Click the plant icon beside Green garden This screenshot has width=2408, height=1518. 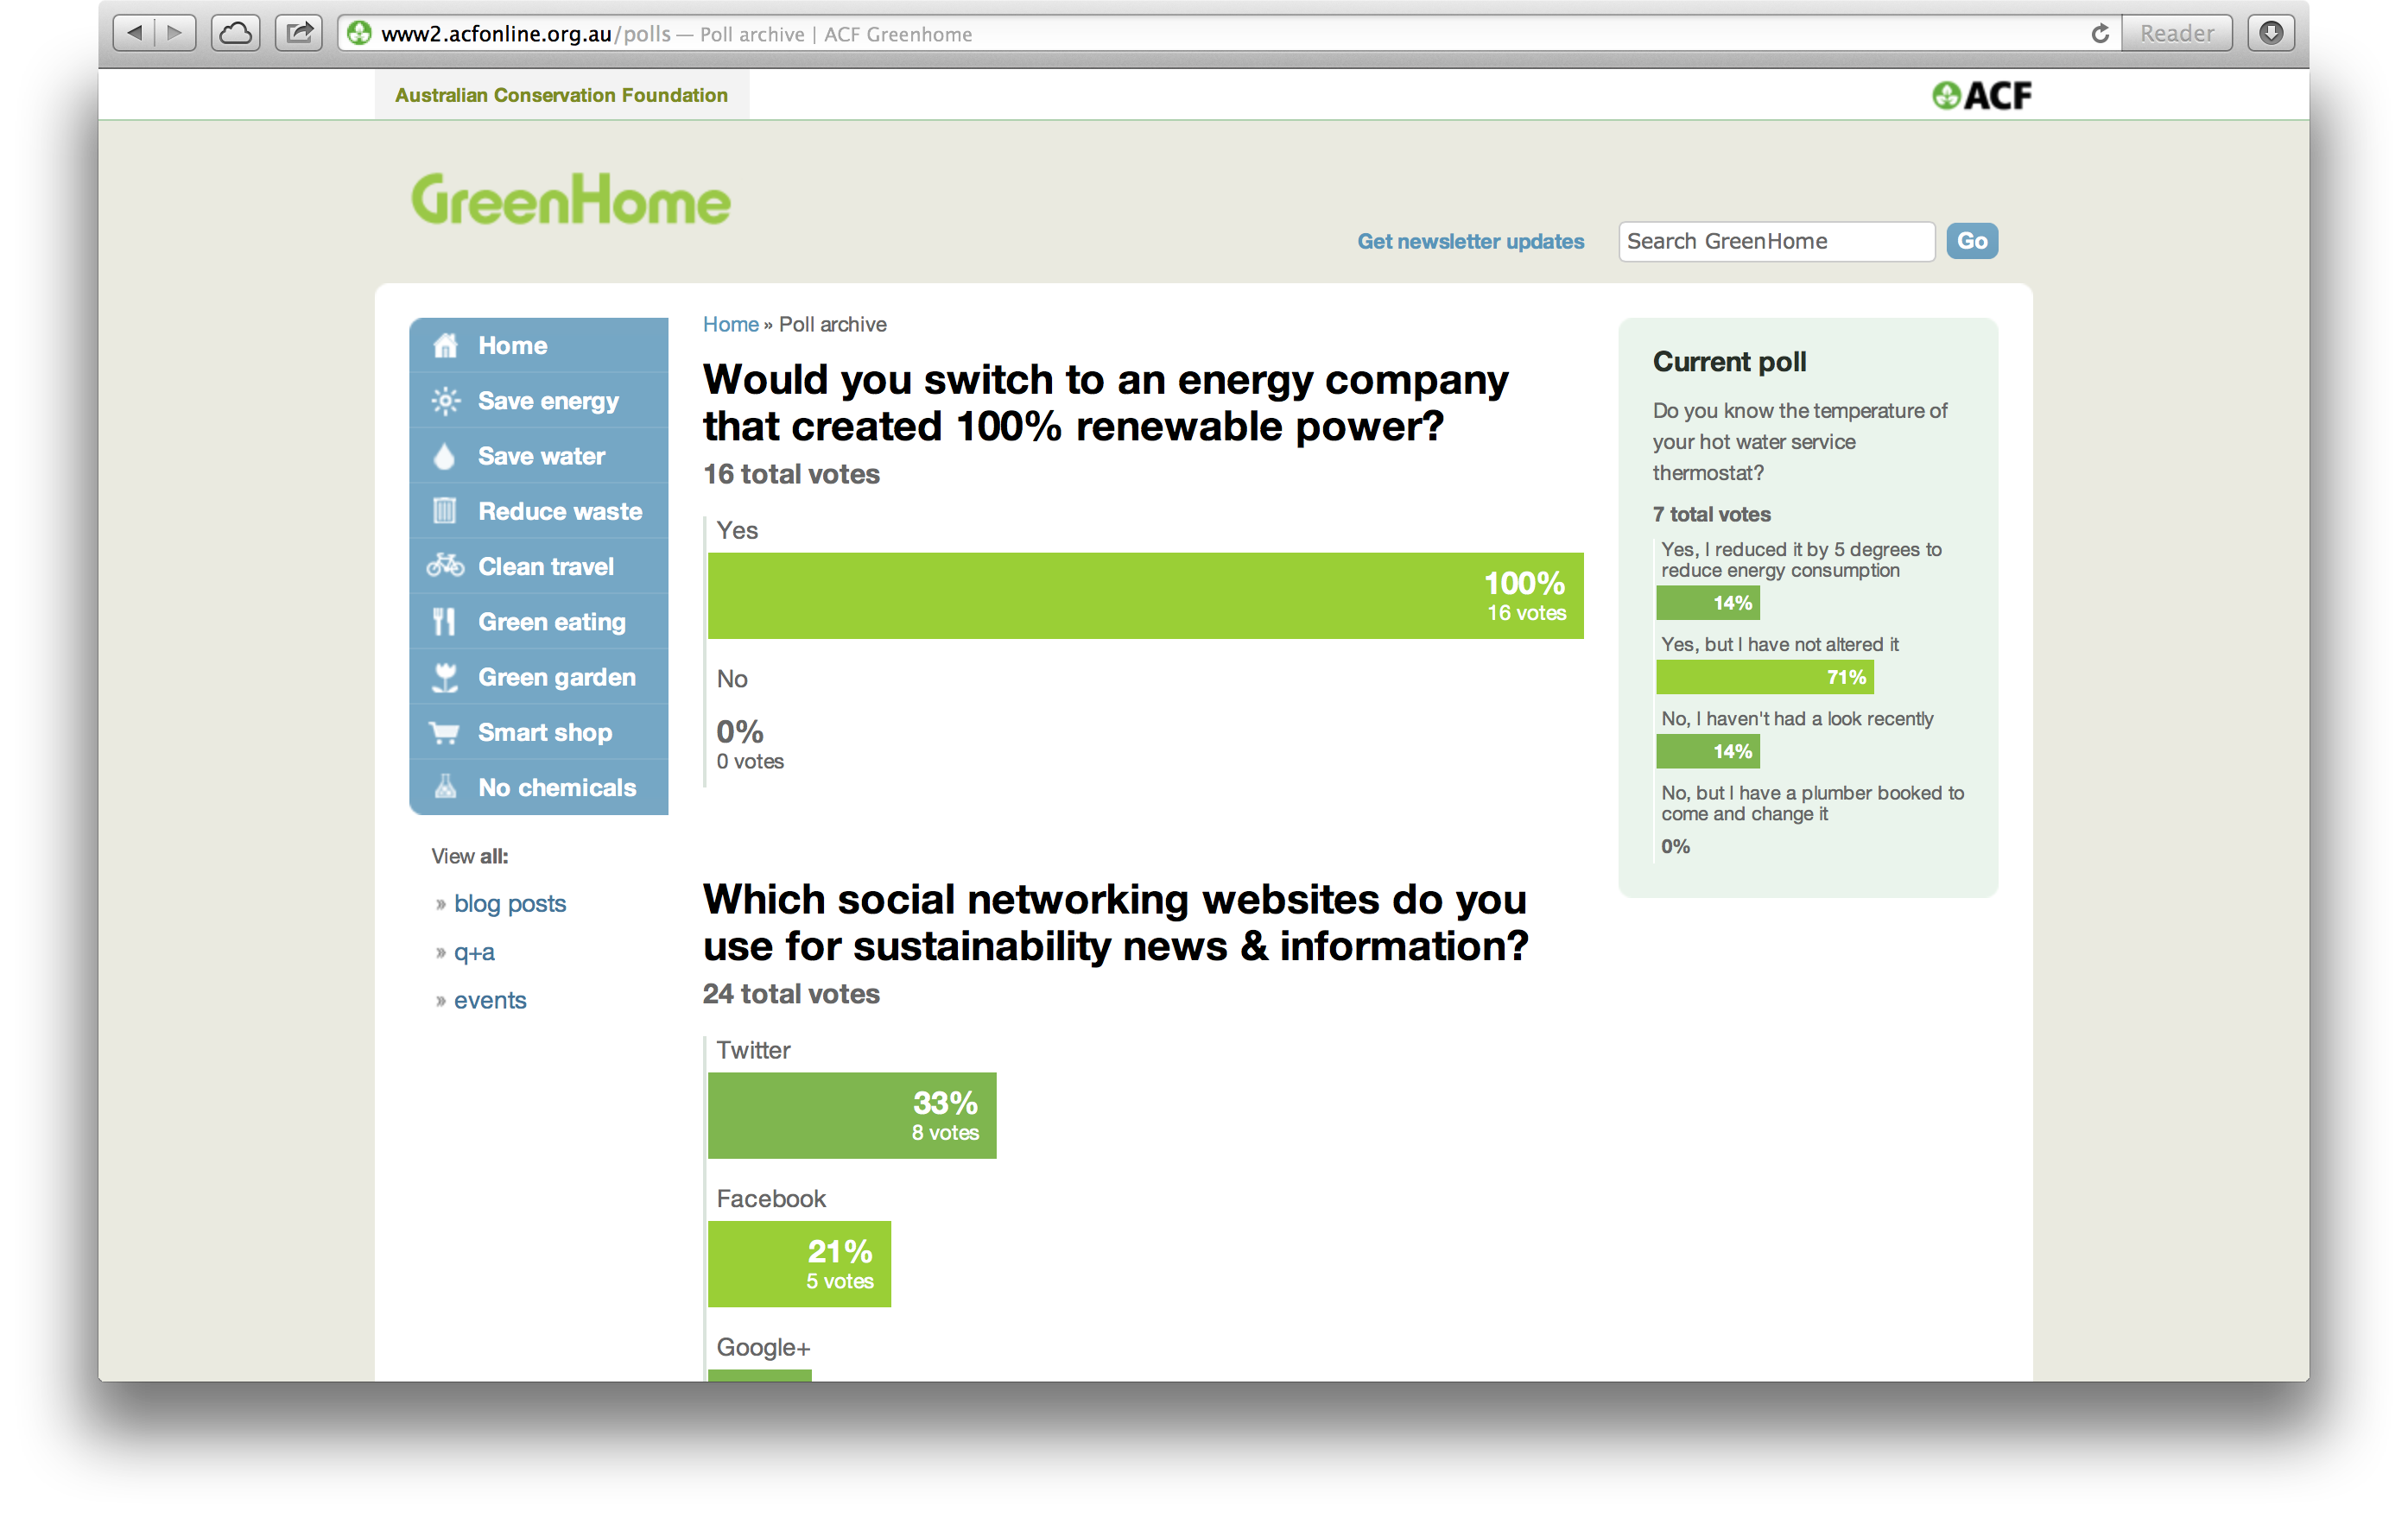[x=445, y=677]
